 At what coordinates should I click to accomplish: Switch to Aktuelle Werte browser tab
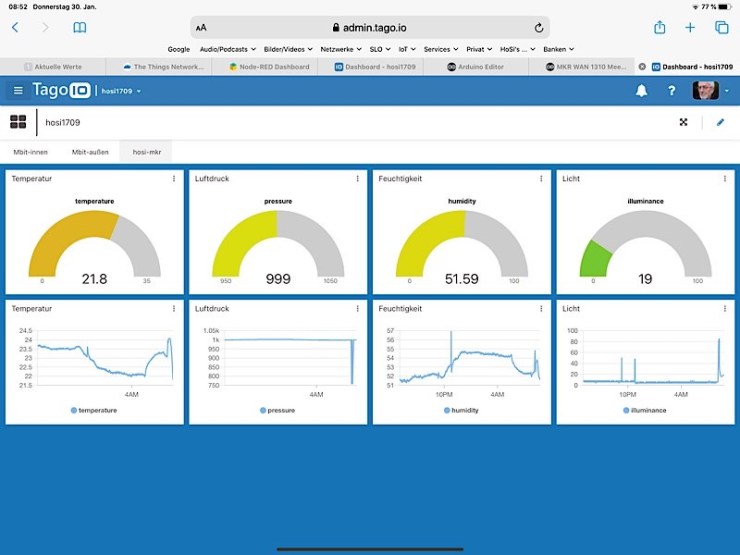click(x=53, y=67)
